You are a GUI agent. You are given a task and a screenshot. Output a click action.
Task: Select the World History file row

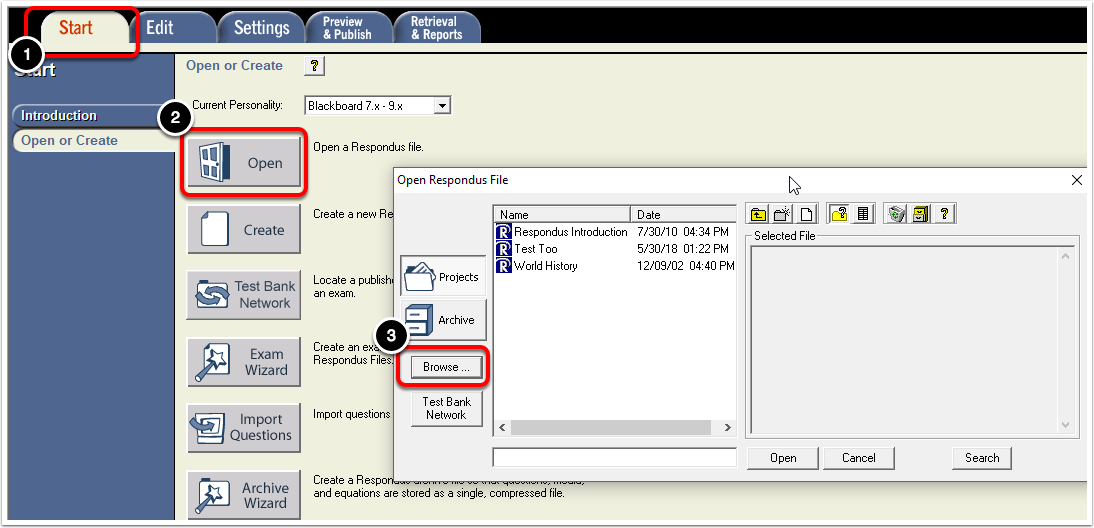click(x=615, y=266)
